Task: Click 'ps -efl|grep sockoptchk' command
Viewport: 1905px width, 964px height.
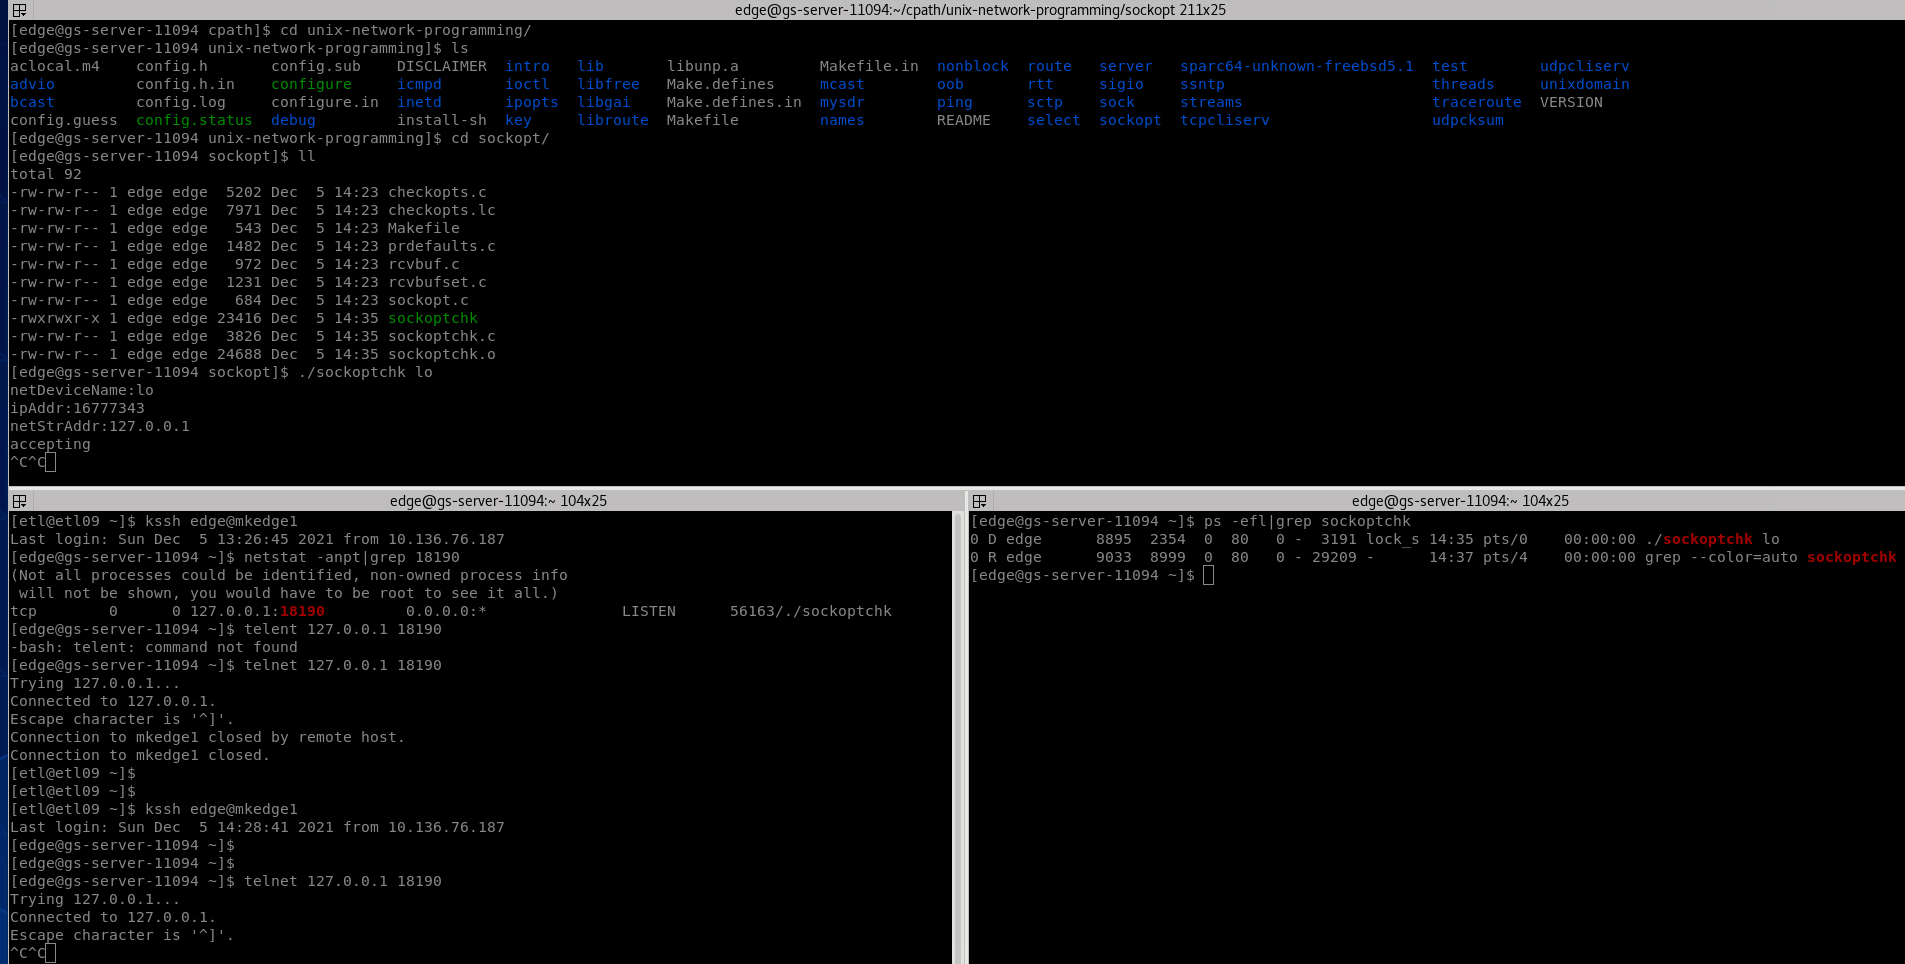Action: click(1308, 521)
